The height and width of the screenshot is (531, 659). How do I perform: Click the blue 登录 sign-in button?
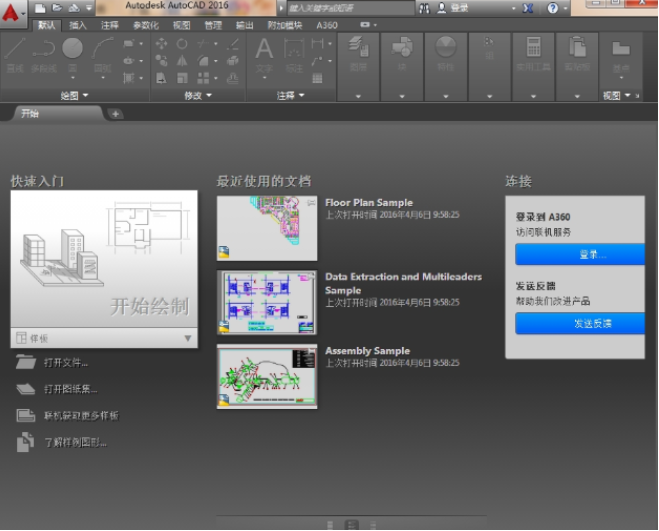[580, 254]
